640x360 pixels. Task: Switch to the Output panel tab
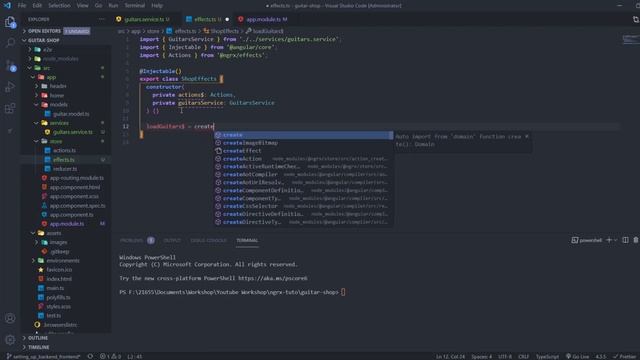(x=172, y=240)
